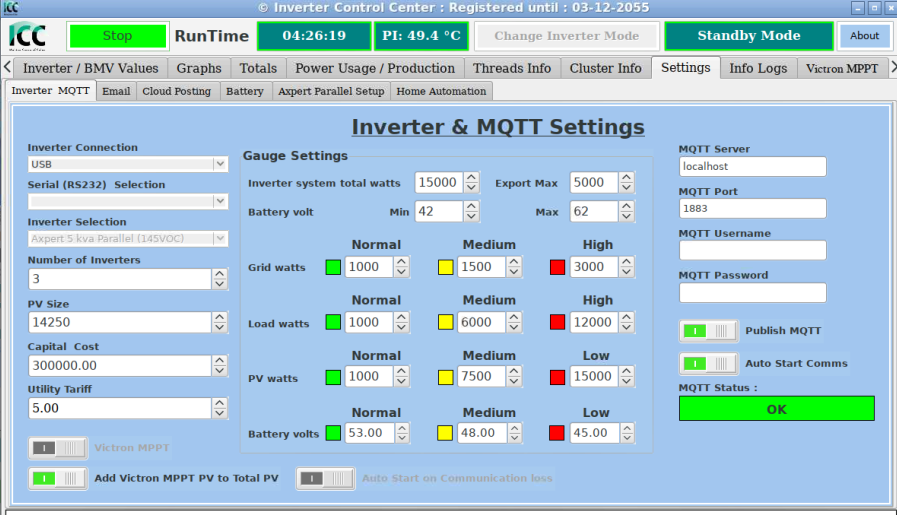Open the Inverter Connection dropdown
The width and height of the screenshot is (897, 515).
point(128,164)
